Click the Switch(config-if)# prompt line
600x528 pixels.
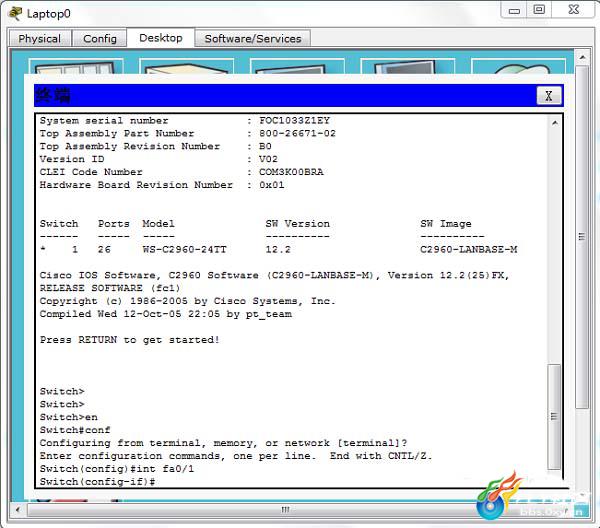coord(97,482)
